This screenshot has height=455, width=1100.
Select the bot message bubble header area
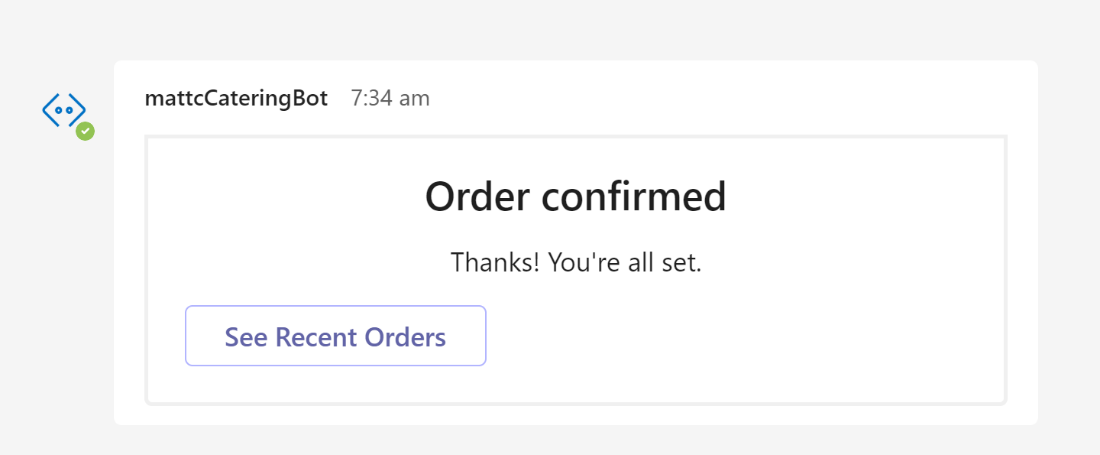coord(575,99)
